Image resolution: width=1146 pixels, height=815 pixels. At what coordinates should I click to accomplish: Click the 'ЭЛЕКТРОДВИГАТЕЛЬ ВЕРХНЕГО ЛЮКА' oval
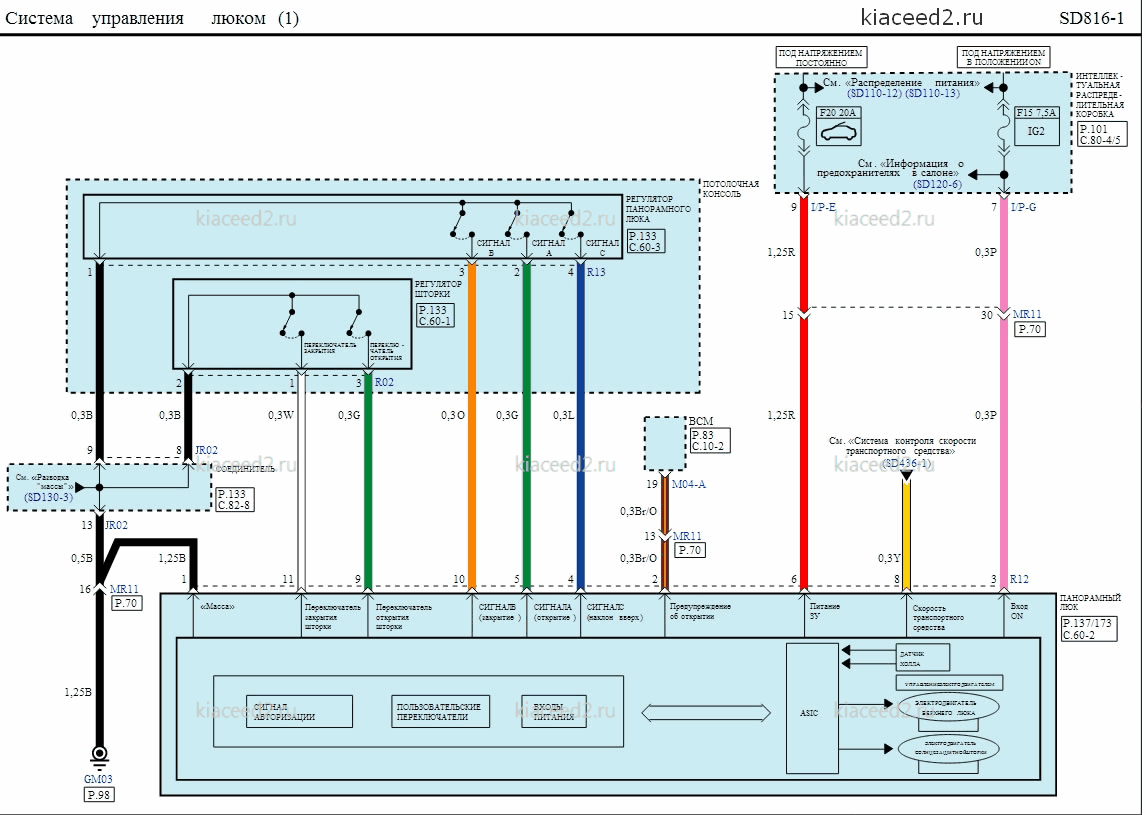click(x=947, y=707)
